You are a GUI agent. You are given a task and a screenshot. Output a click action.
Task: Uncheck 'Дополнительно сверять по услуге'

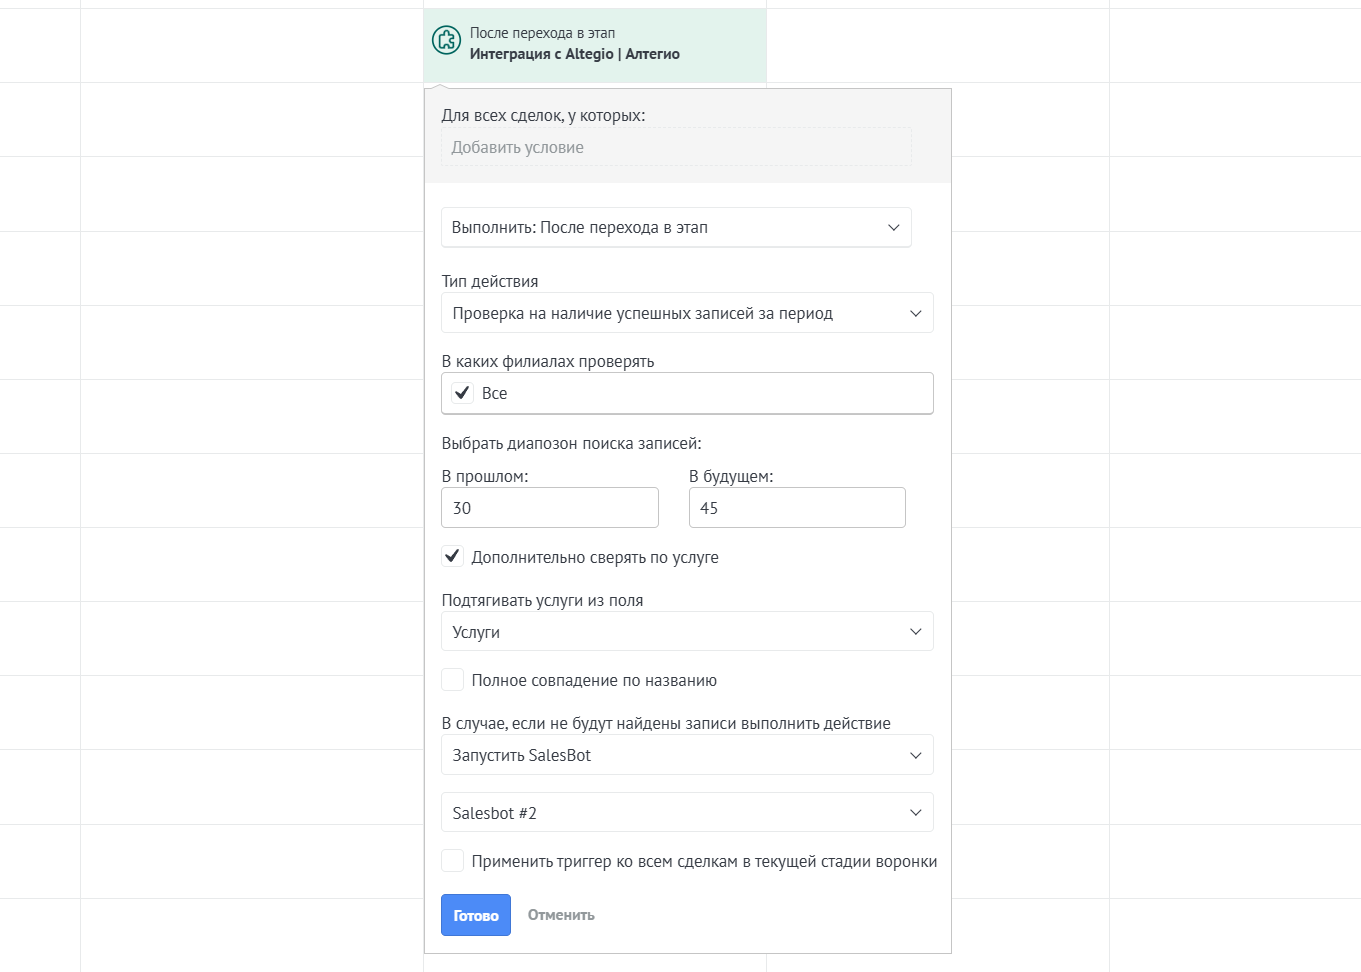pos(453,556)
